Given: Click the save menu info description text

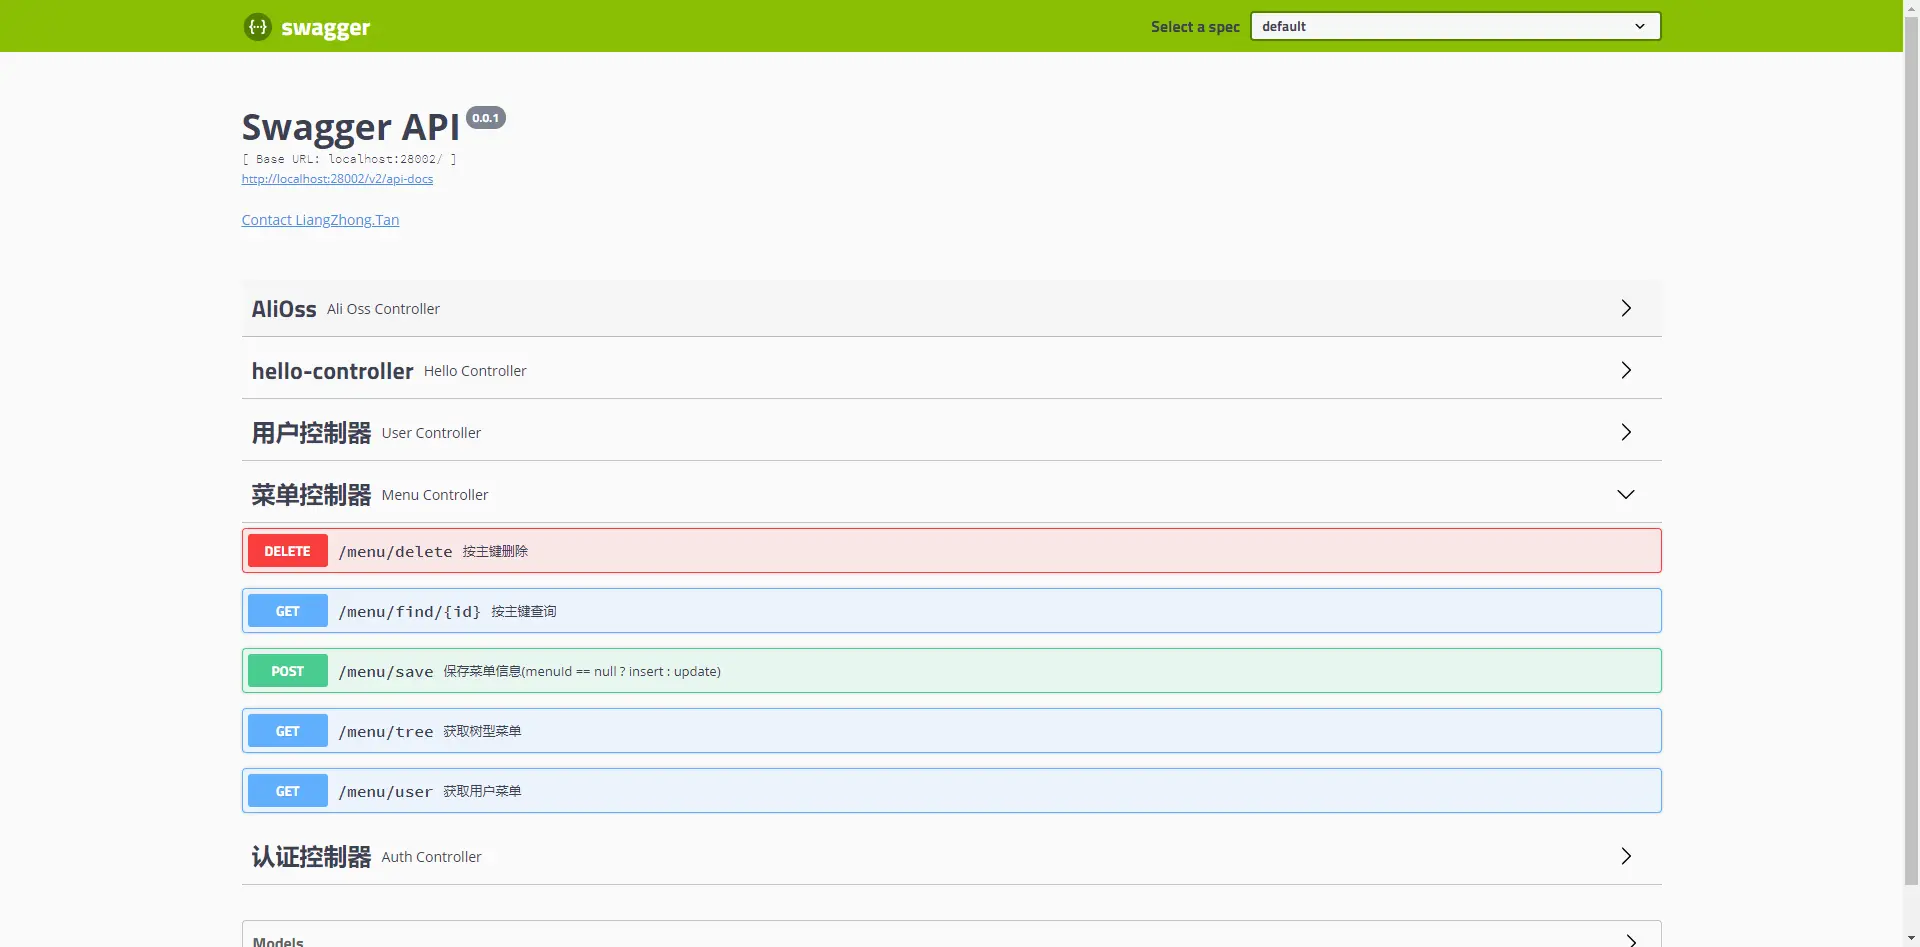Looking at the screenshot, I should (x=582, y=671).
